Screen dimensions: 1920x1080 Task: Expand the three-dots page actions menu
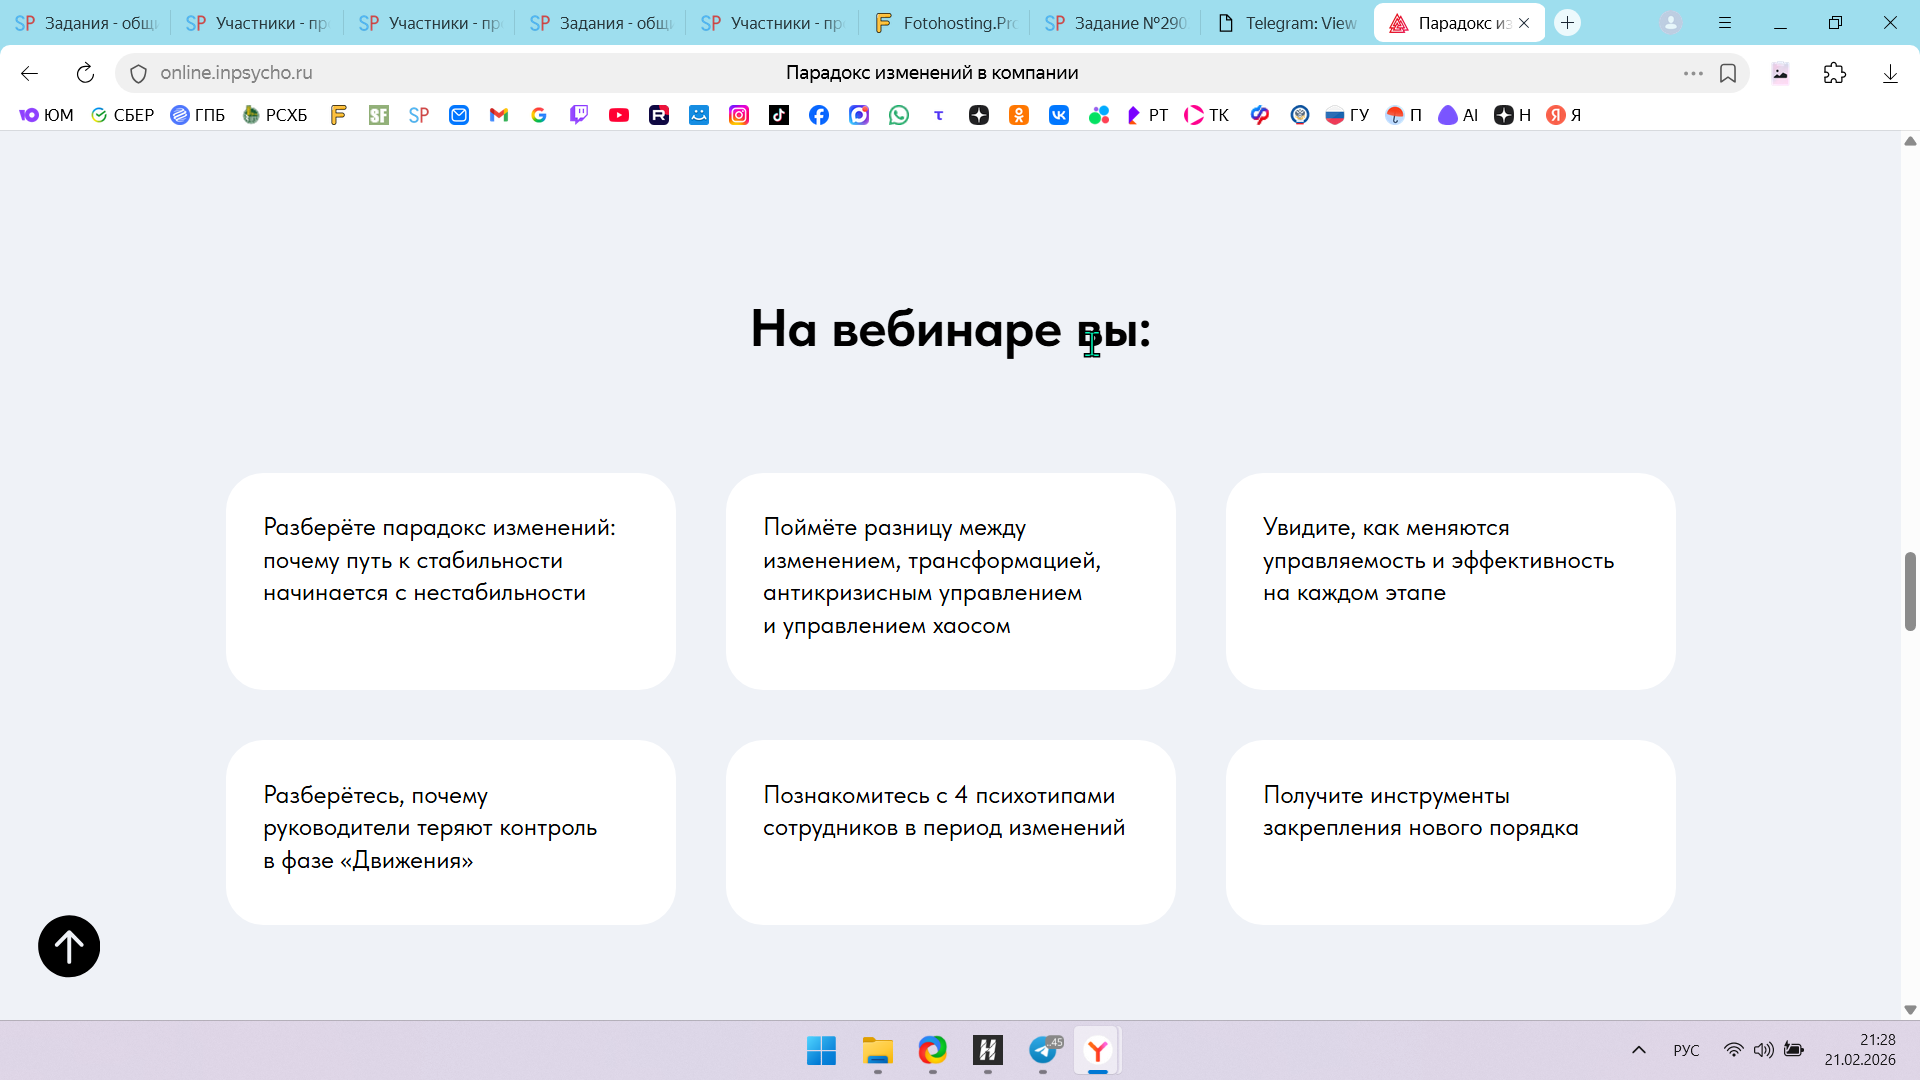pyautogui.click(x=1693, y=73)
